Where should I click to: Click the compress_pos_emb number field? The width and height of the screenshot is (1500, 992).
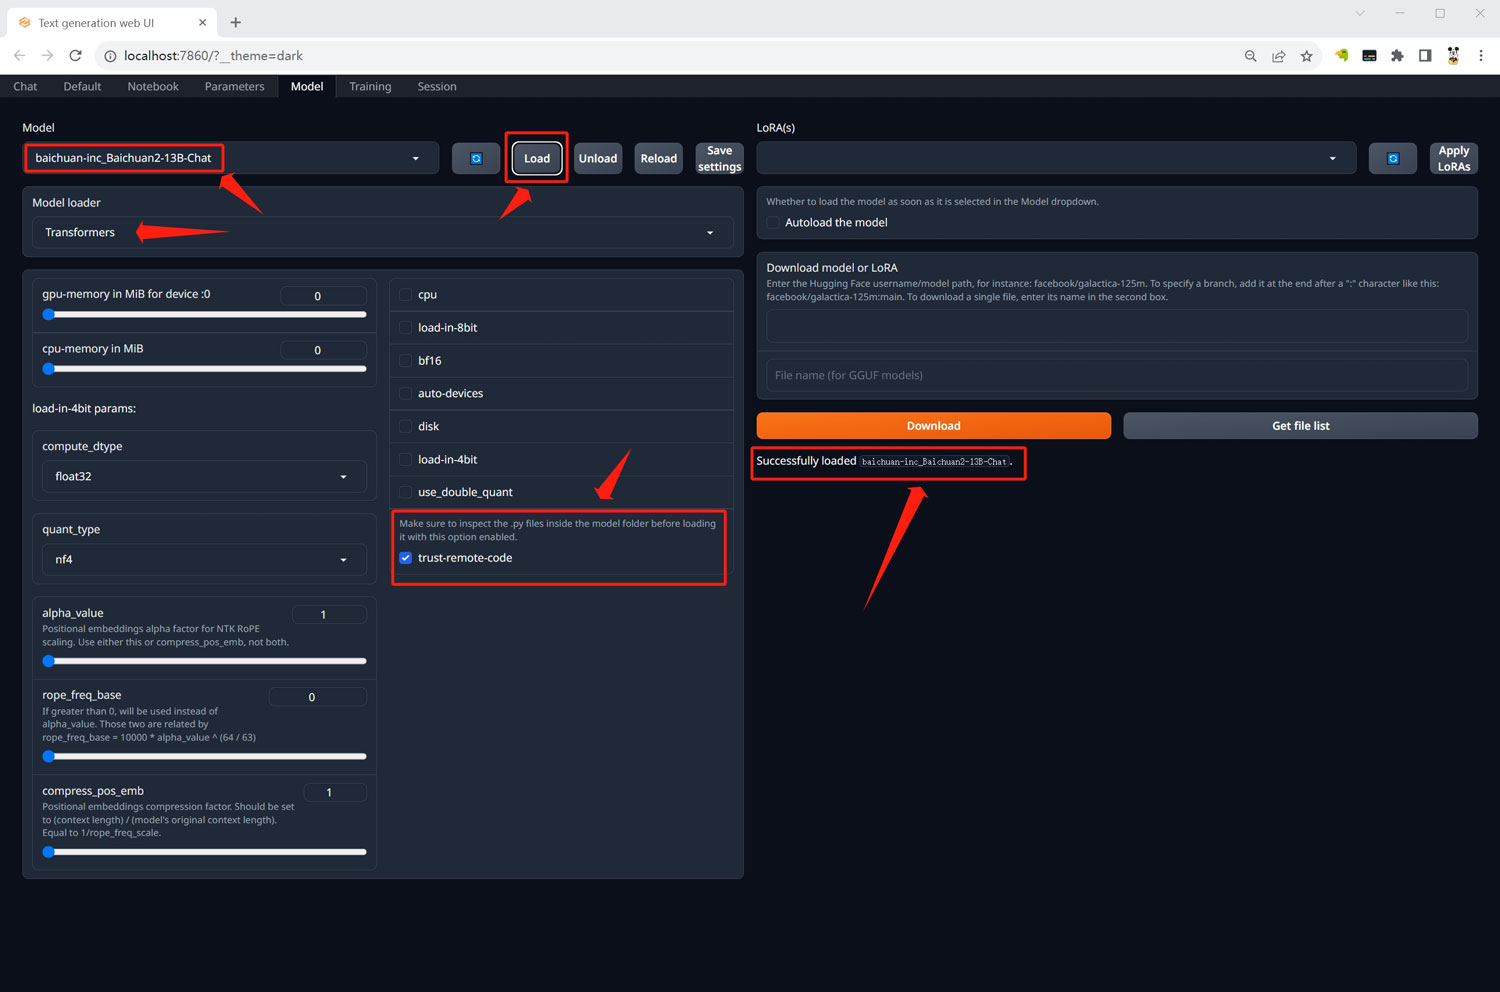click(x=335, y=793)
